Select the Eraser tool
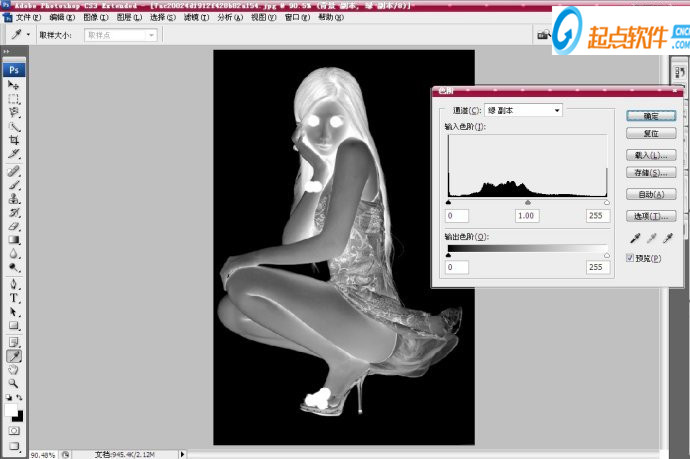This screenshot has width=690, height=459. (14, 226)
